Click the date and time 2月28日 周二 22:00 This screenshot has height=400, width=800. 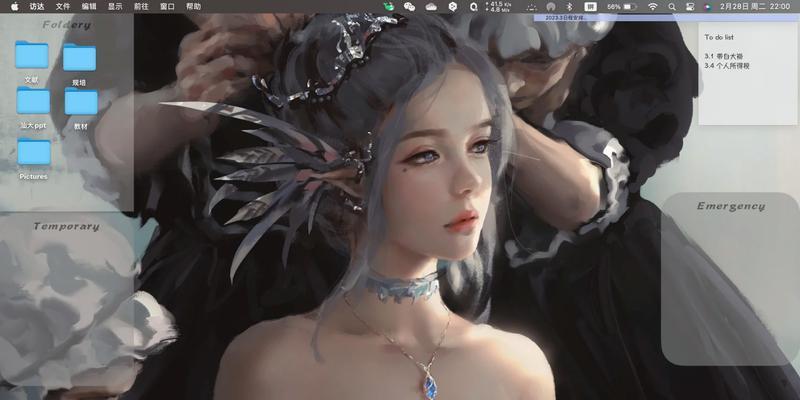click(755, 7)
